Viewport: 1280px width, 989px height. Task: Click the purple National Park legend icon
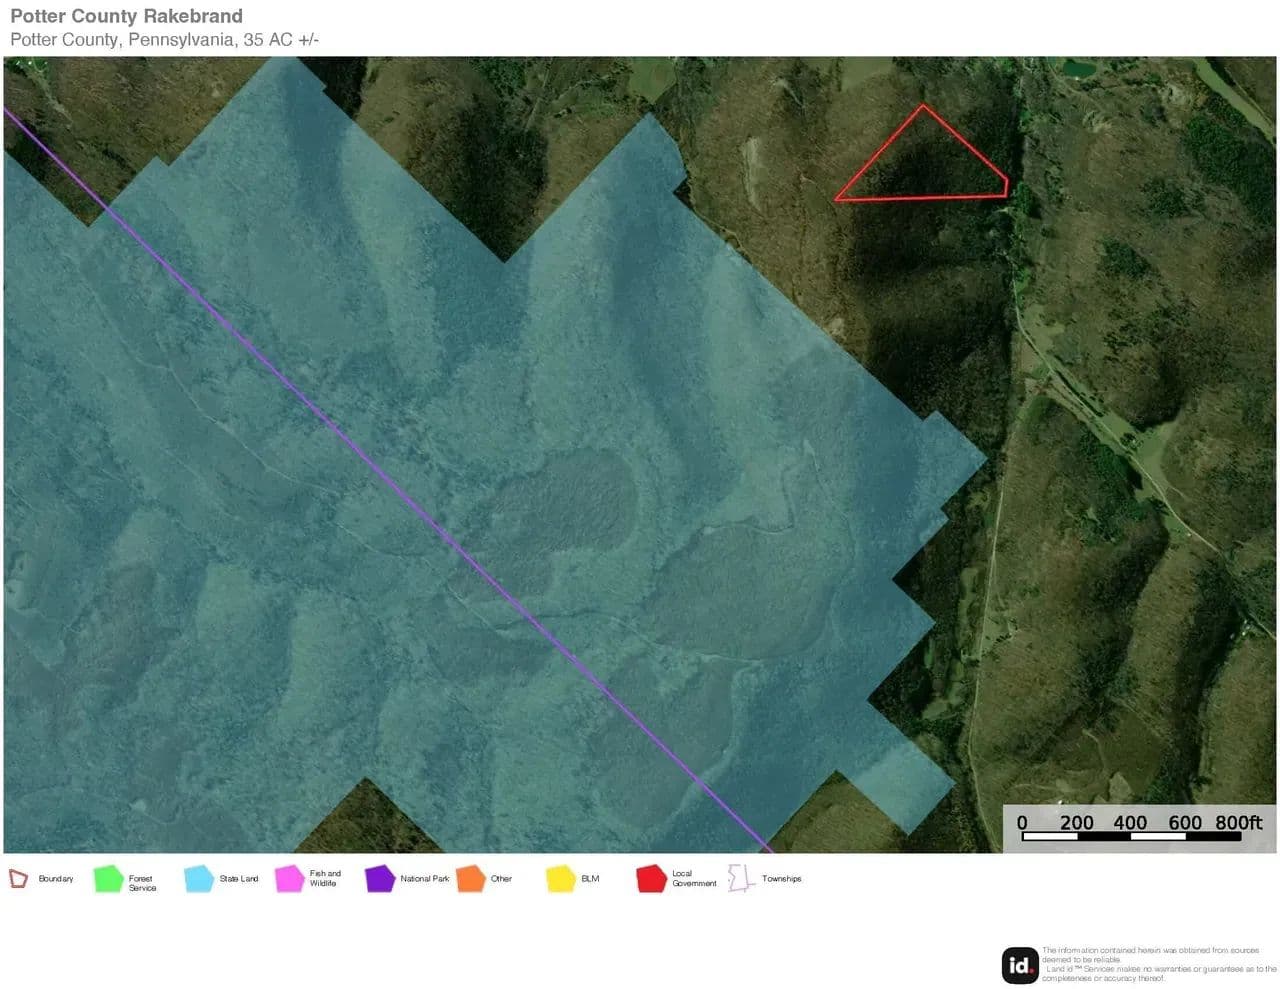[x=380, y=879]
